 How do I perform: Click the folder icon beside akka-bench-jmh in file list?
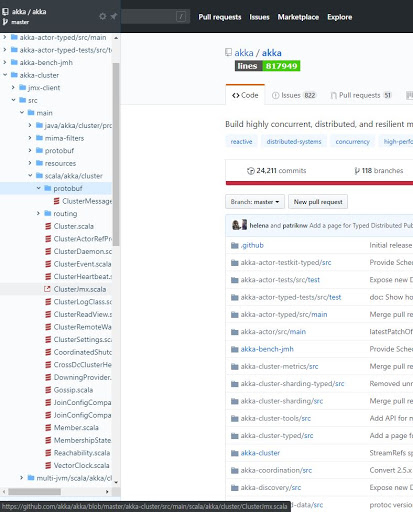tap(235, 349)
